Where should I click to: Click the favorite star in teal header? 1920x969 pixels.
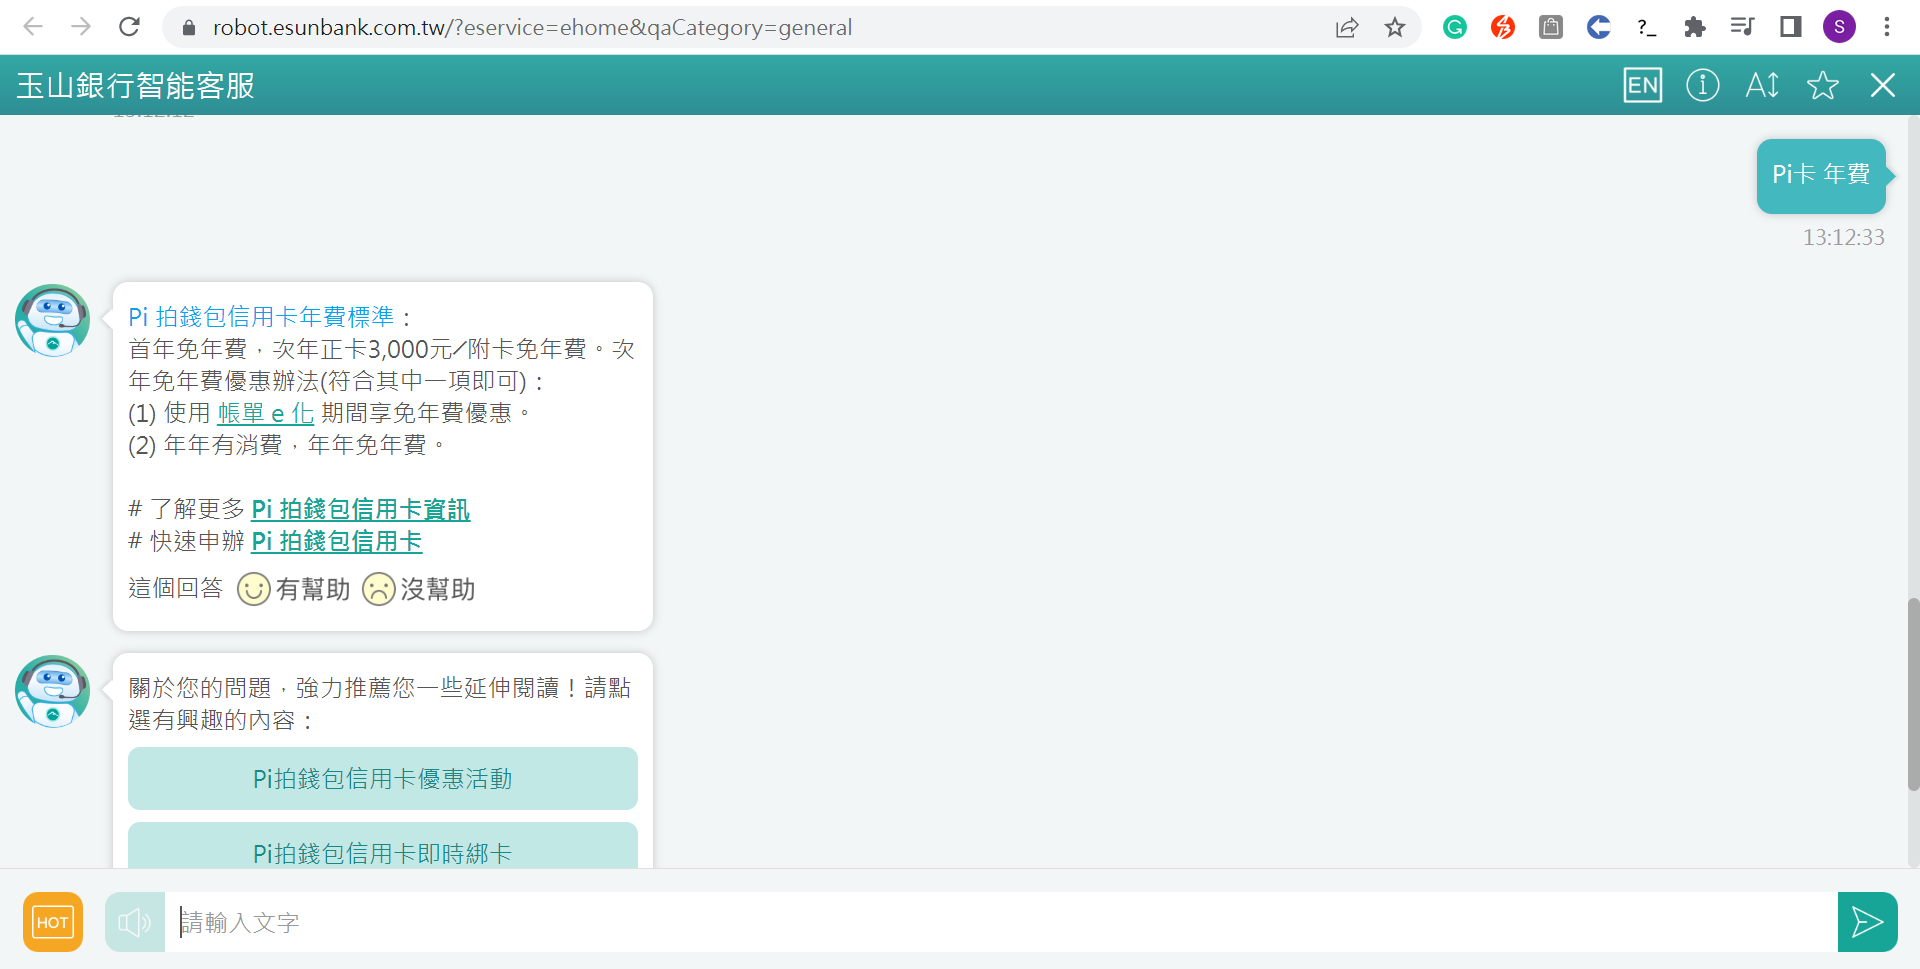pyautogui.click(x=1822, y=85)
